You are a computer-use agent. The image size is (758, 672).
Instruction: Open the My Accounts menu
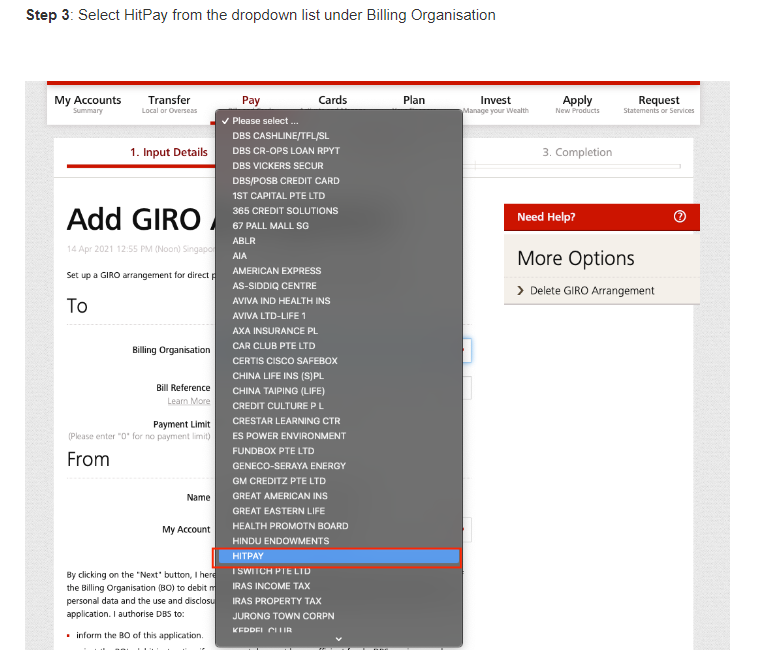pos(87,104)
